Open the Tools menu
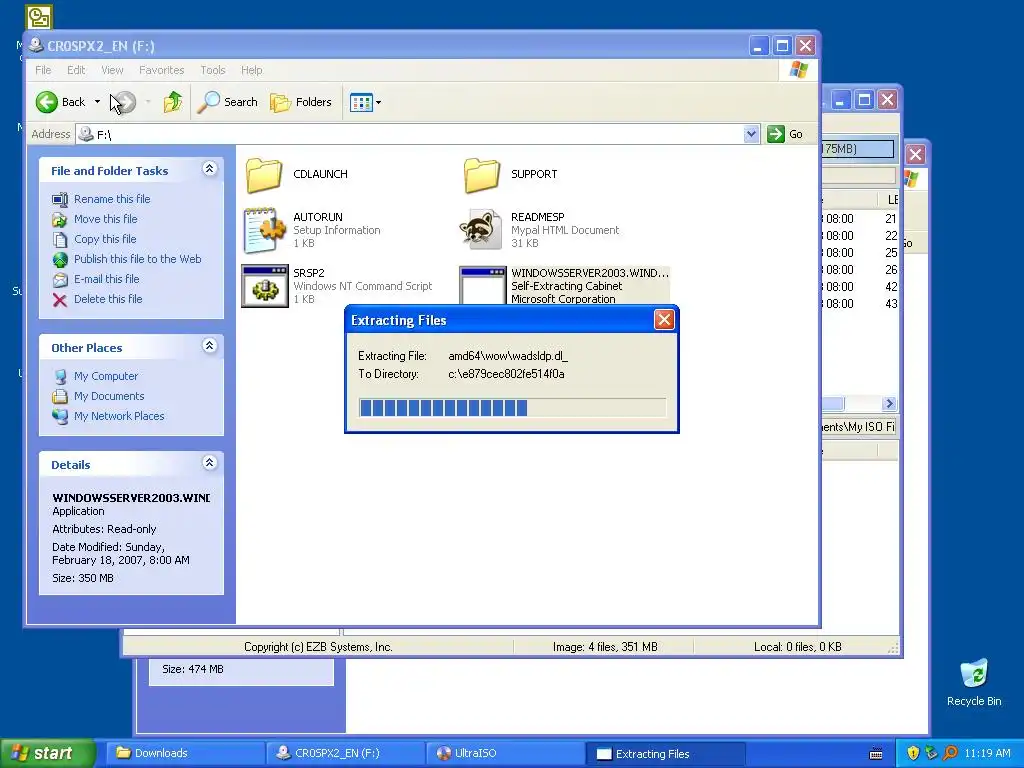 click(213, 70)
